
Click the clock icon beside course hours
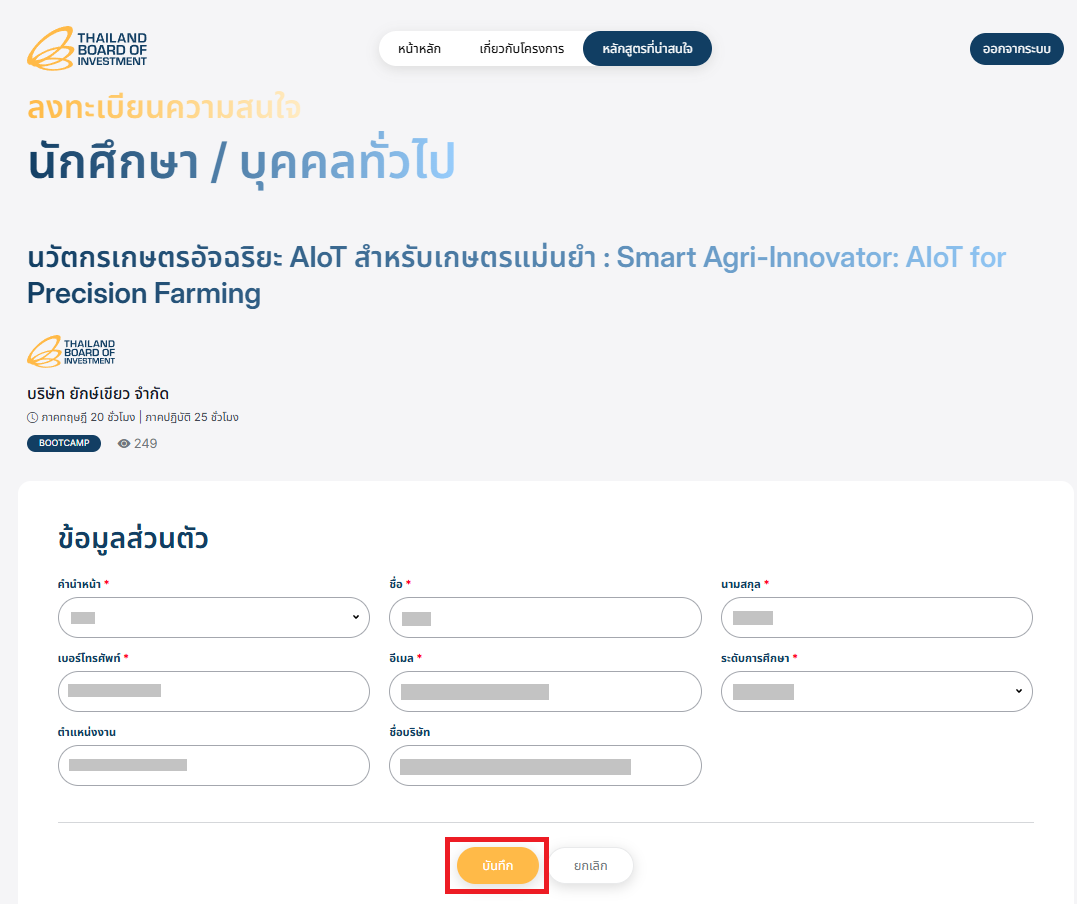point(32,417)
